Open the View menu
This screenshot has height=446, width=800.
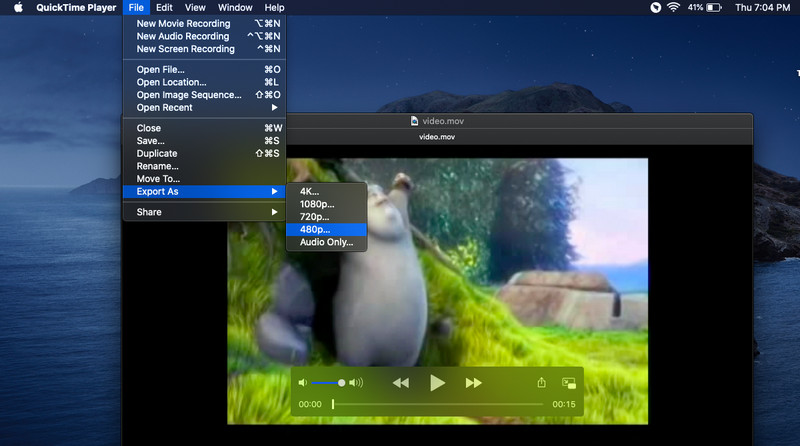195,7
